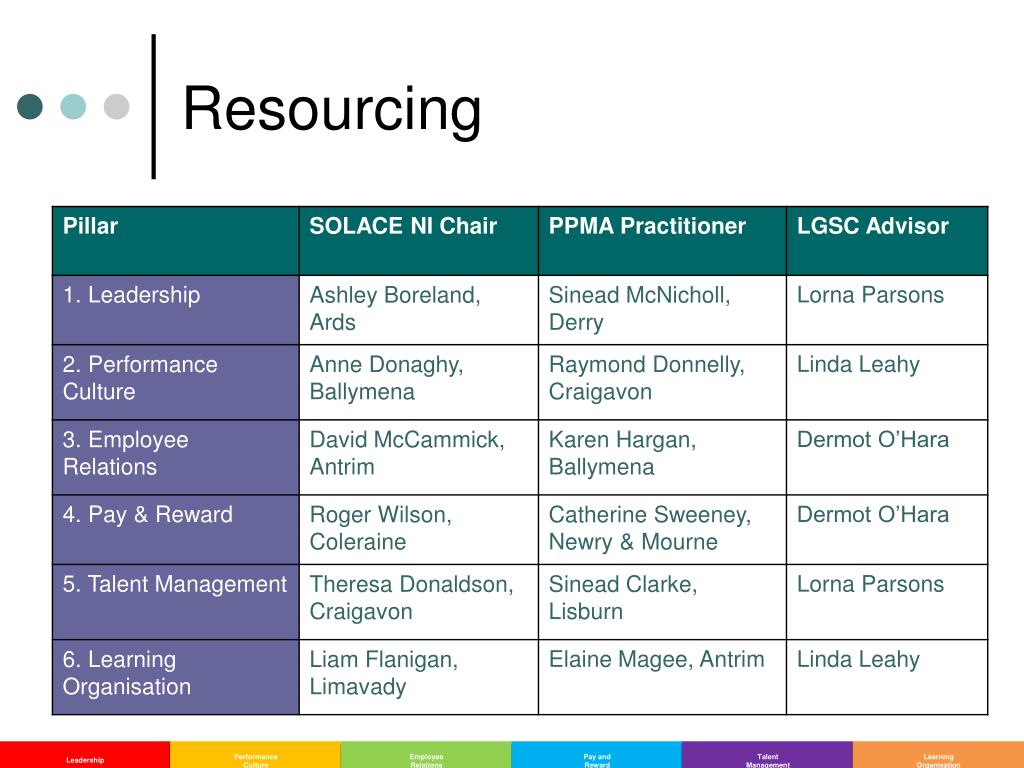The image size is (1024, 768).
Task: Click the 'Theresa Donaldson, Craigavon' cell
Action: pos(419,602)
